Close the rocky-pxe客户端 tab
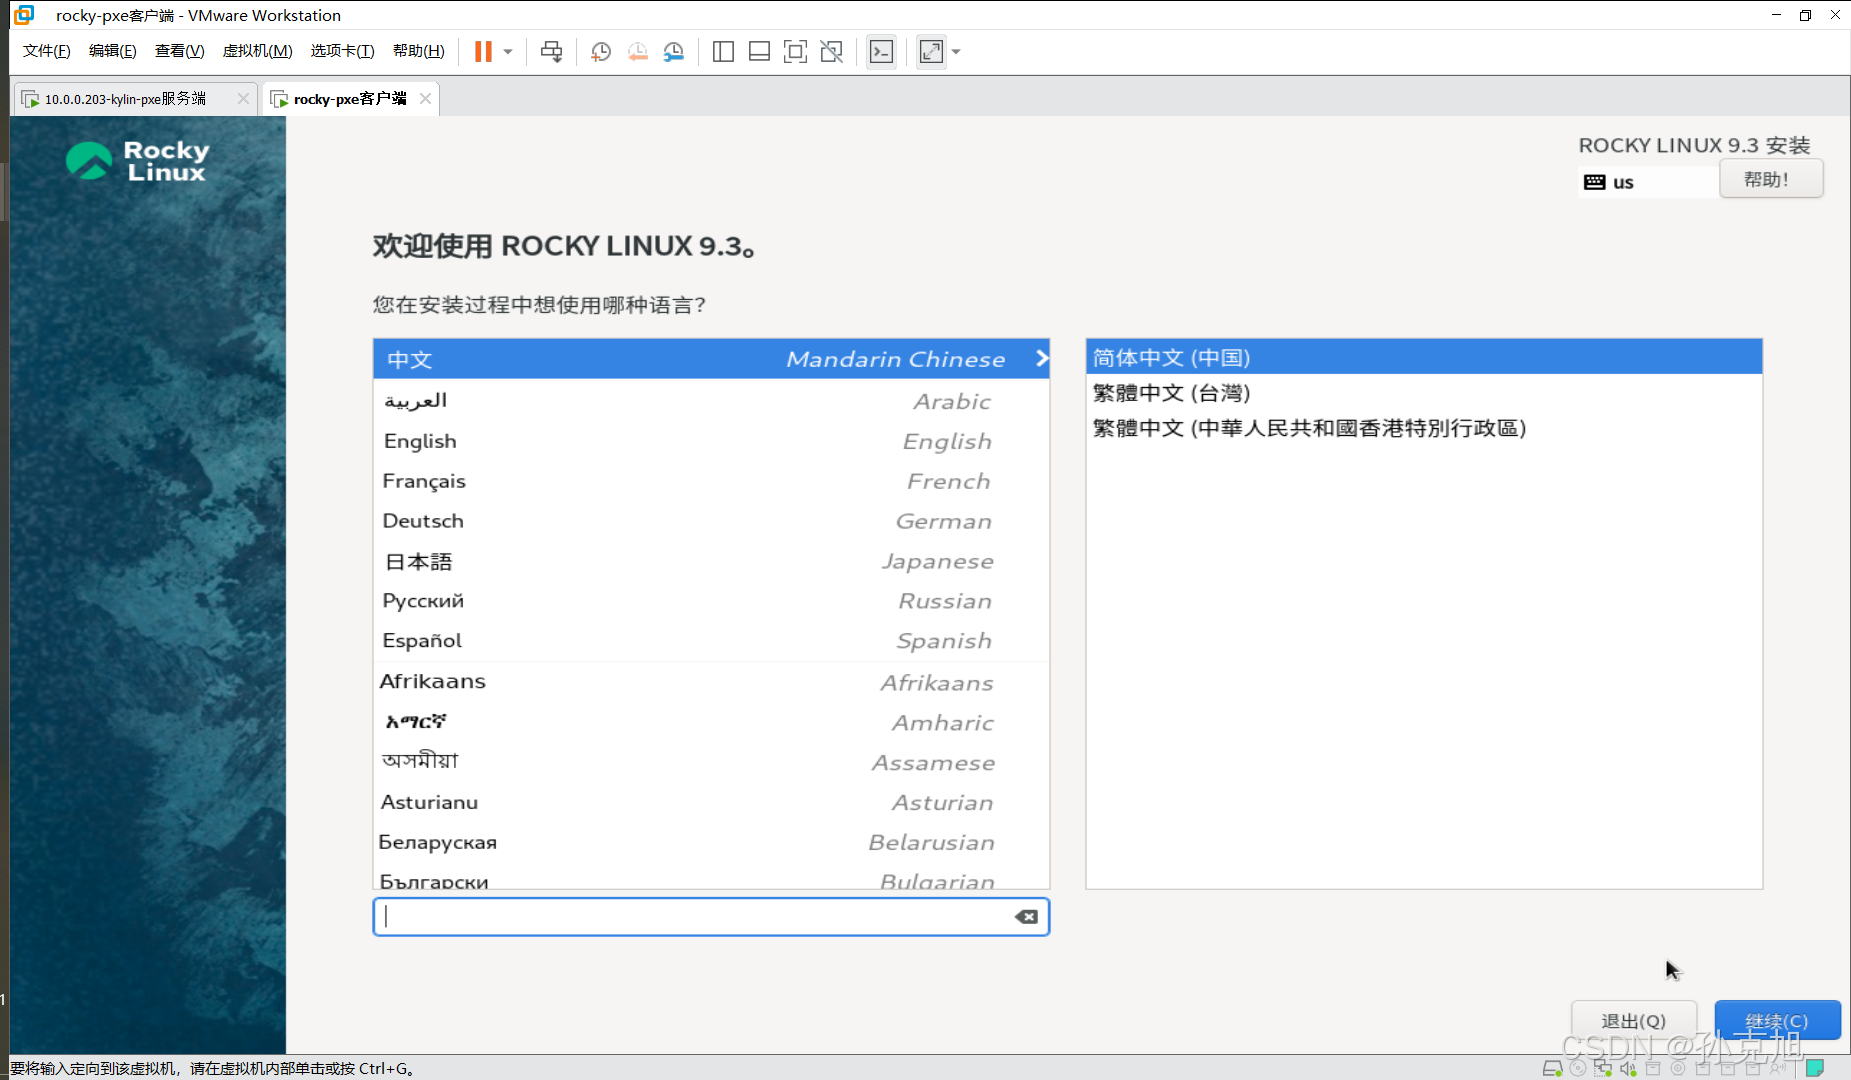Image resolution: width=1851 pixels, height=1080 pixels. click(425, 99)
